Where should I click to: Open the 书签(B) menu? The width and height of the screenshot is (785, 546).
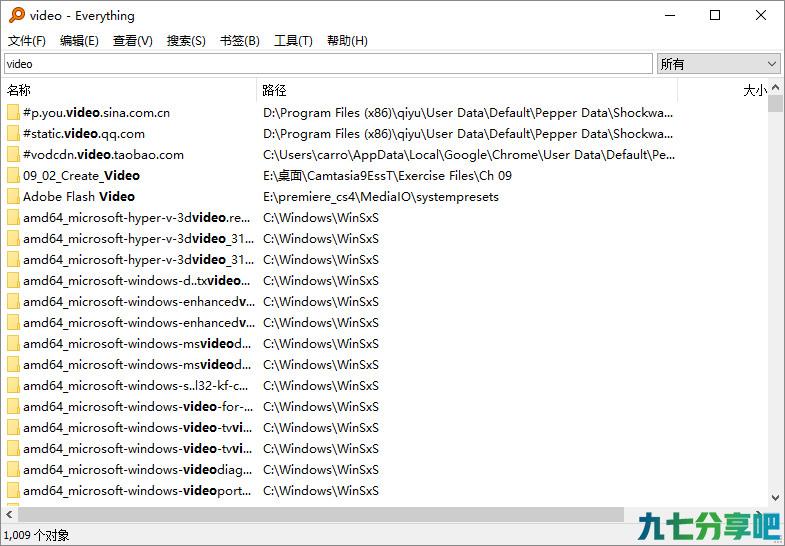[240, 41]
